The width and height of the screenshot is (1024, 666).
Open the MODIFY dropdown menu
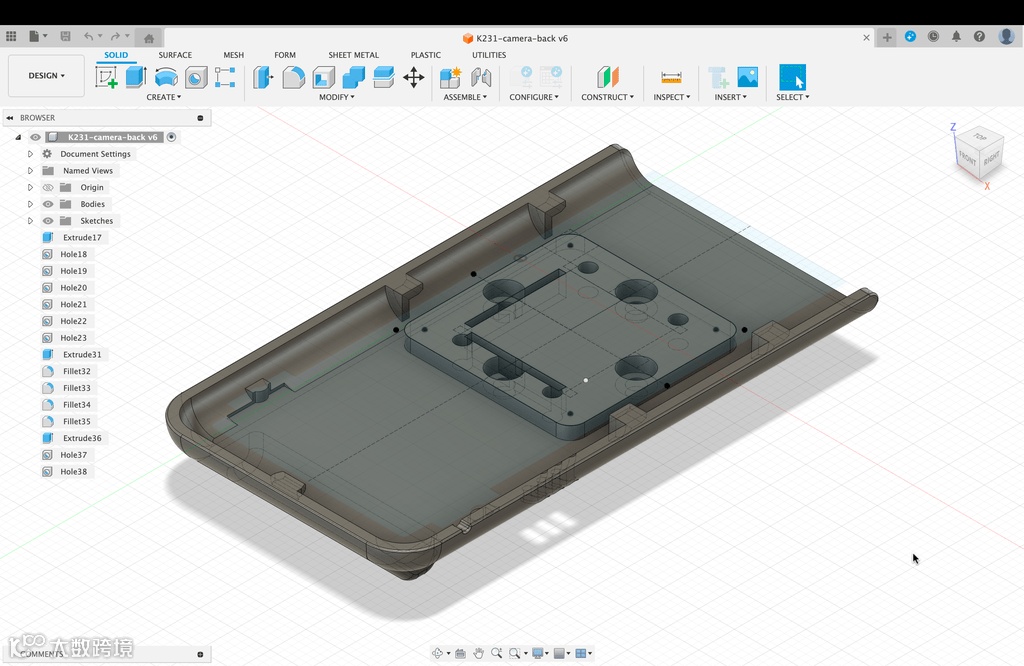pos(336,97)
